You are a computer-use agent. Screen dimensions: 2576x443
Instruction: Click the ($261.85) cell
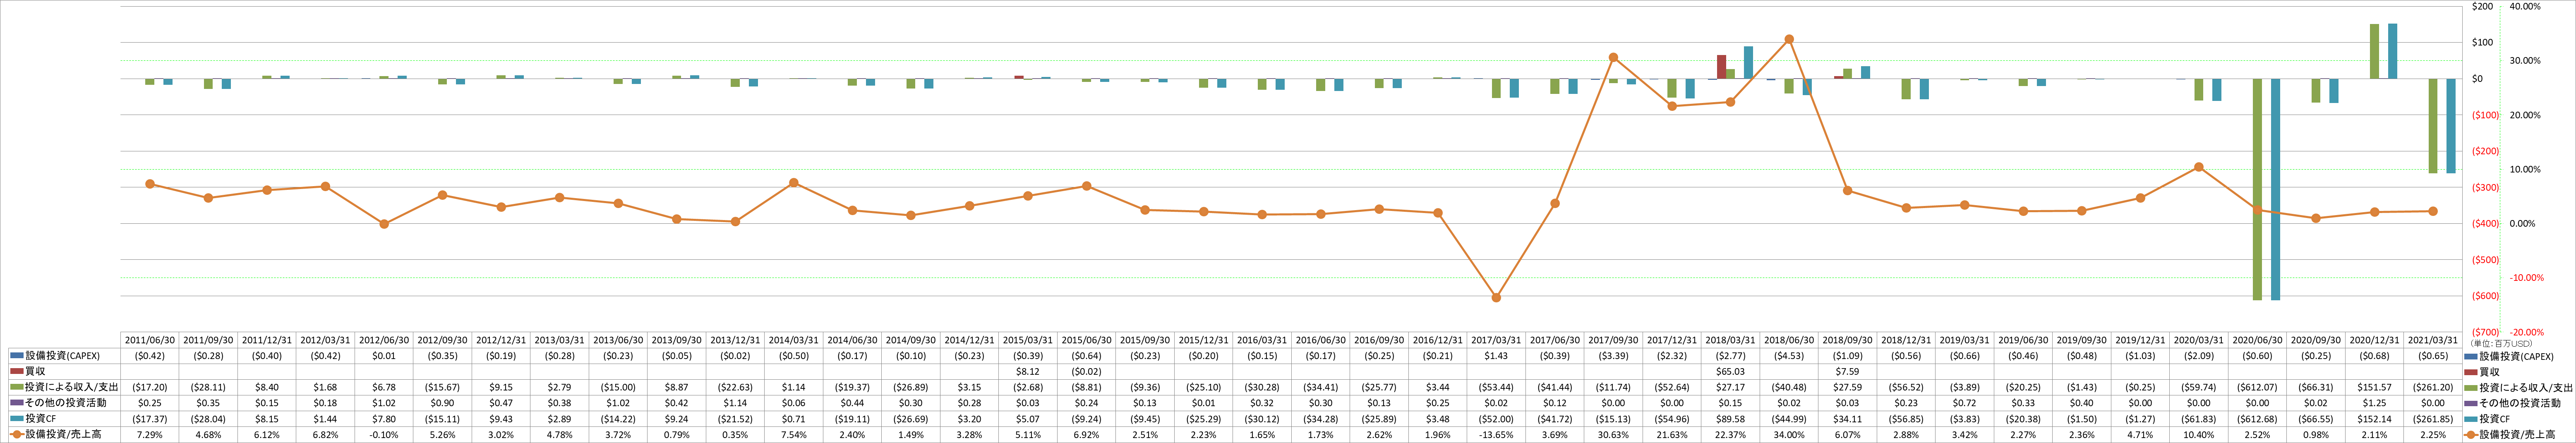pos(2433,419)
